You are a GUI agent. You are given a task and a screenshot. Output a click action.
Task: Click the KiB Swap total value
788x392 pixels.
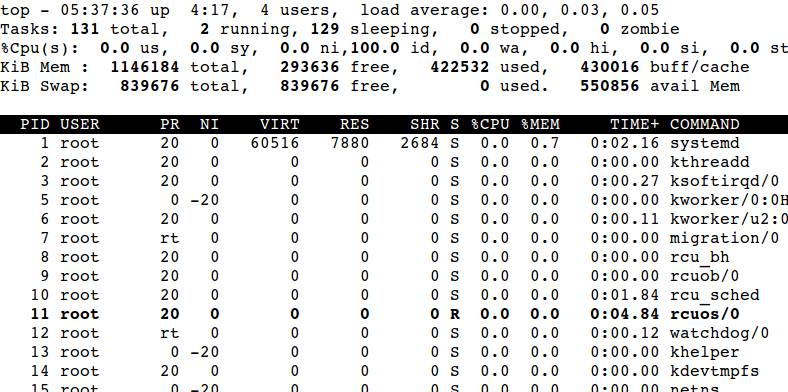(150, 86)
